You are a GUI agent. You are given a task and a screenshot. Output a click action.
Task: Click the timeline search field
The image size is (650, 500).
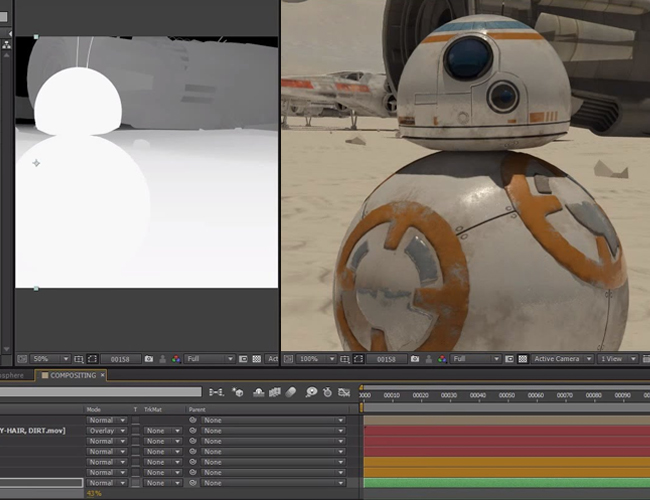coord(101,392)
